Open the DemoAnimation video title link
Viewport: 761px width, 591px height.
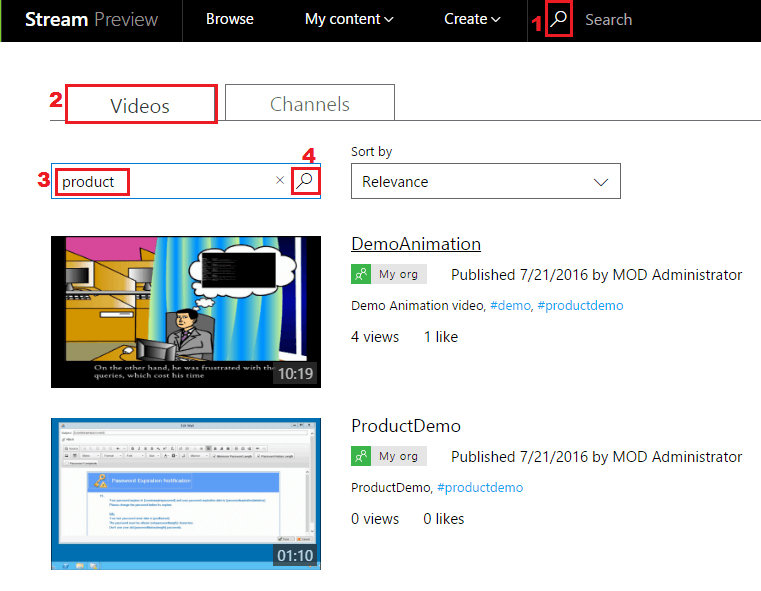pyautogui.click(x=416, y=244)
